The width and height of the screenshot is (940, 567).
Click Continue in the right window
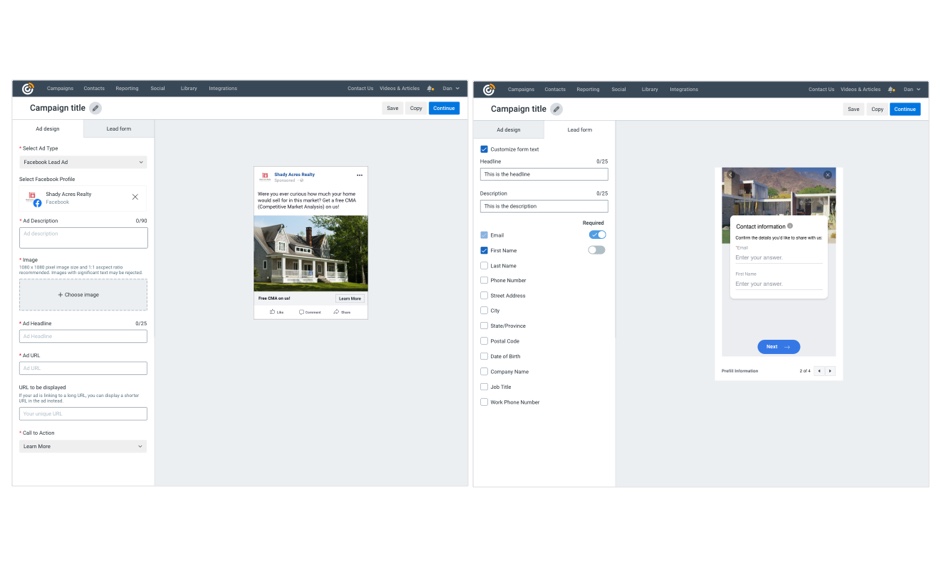pos(905,109)
